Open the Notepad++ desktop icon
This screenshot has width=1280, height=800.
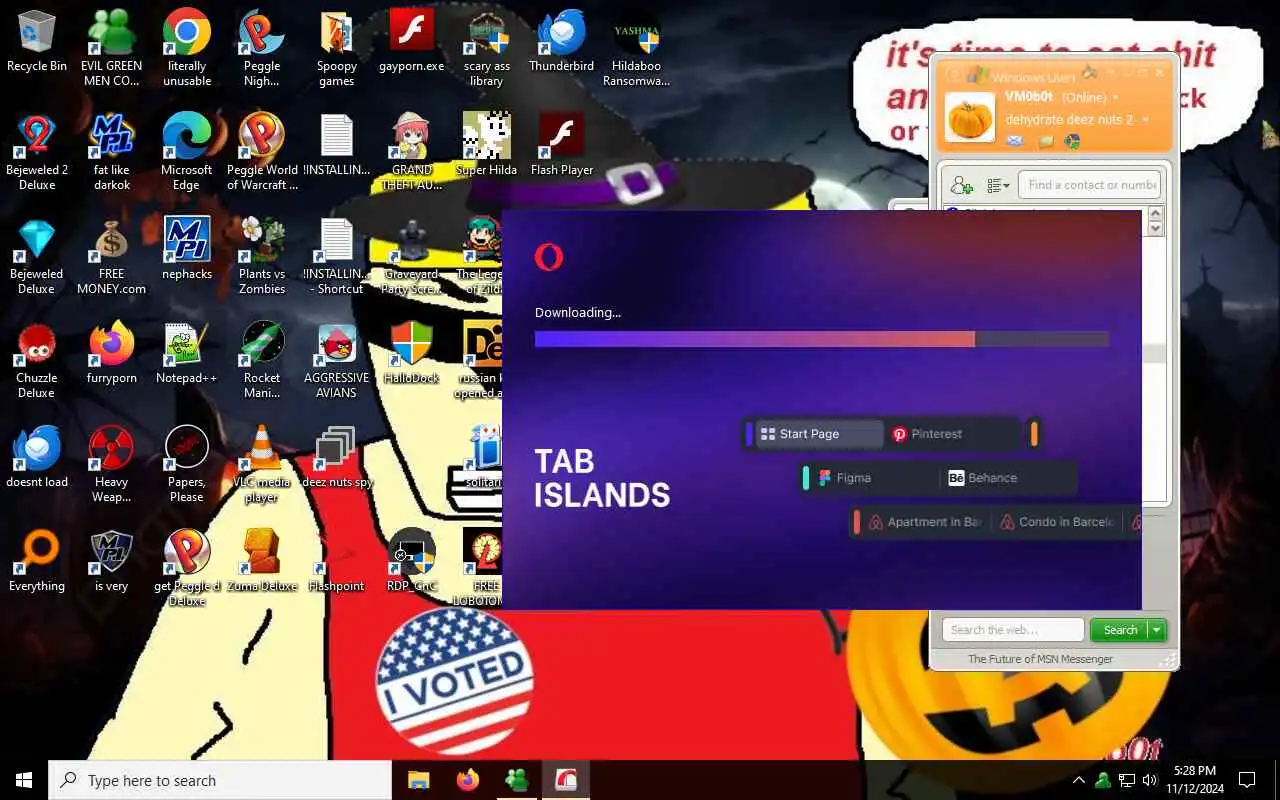[x=187, y=354]
